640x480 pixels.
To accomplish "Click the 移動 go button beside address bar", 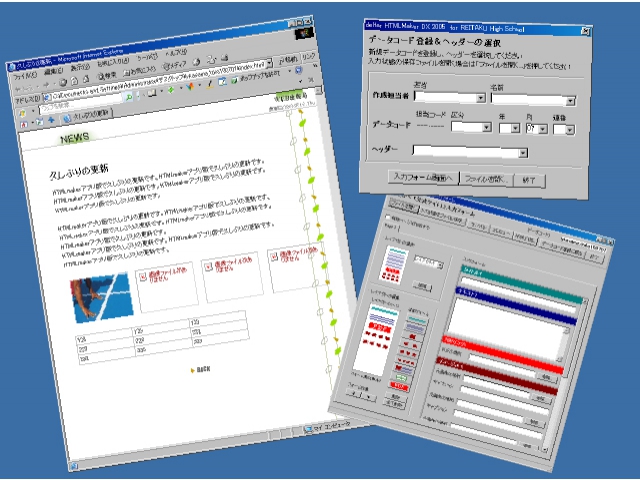I will pyautogui.click(x=288, y=60).
